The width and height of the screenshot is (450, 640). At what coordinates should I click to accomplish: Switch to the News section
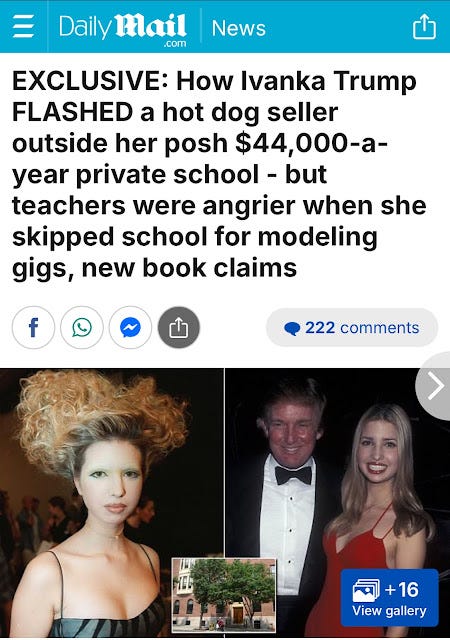238,28
